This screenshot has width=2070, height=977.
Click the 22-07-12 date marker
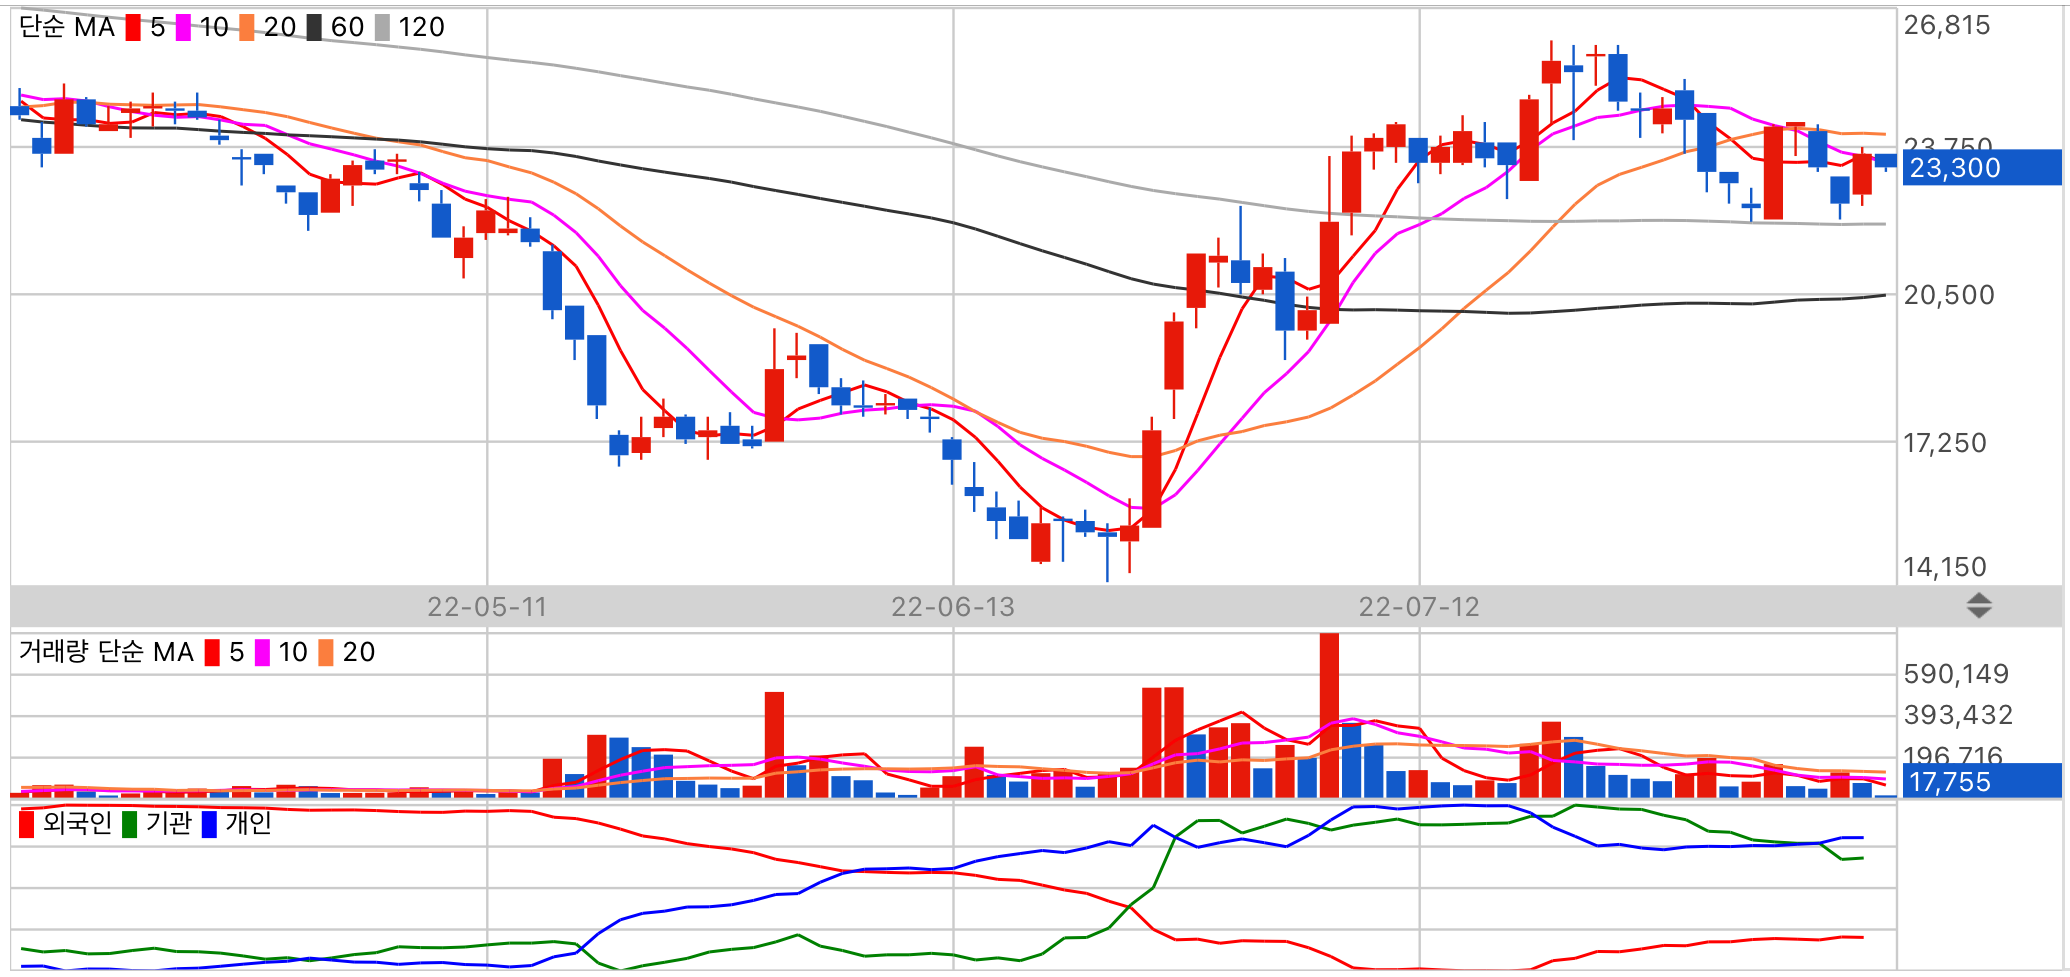1419,607
